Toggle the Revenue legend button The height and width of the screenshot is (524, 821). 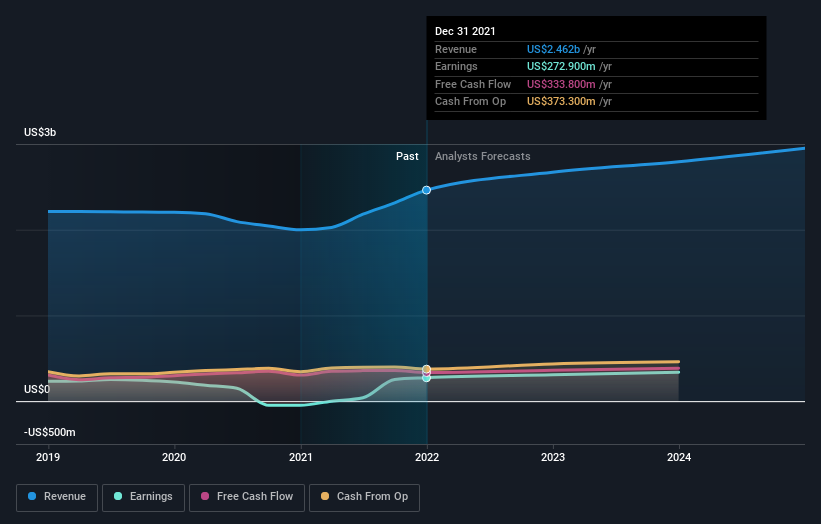pos(57,497)
